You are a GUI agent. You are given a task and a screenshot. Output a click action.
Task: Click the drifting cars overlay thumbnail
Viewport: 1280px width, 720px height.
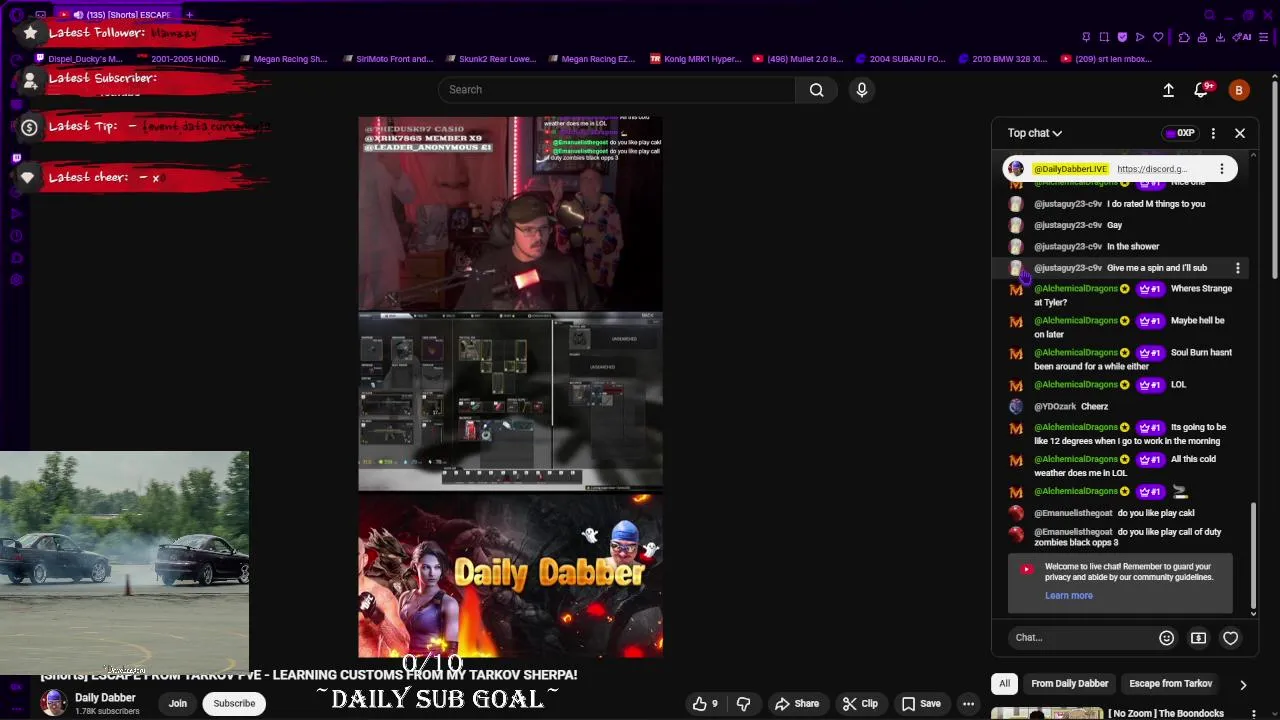point(124,562)
